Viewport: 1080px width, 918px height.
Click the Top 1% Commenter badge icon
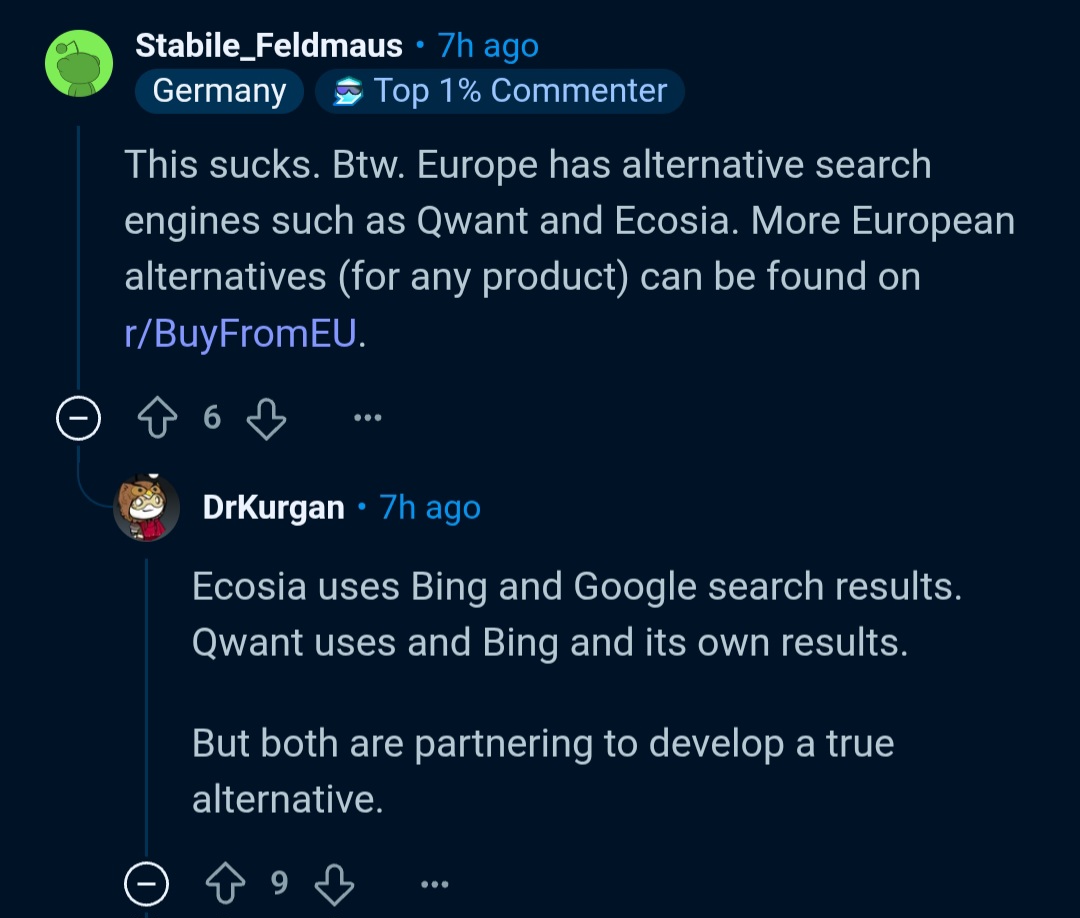pyautogui.click(x=348, y=92)
